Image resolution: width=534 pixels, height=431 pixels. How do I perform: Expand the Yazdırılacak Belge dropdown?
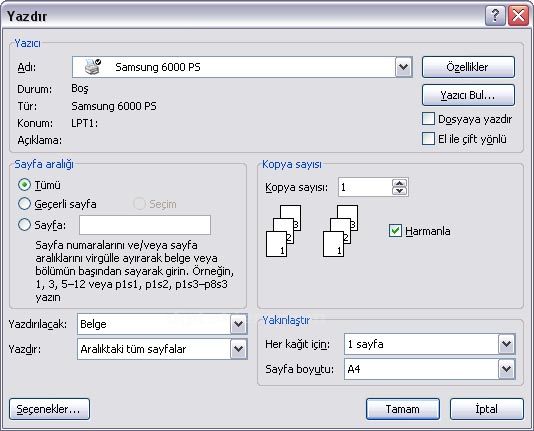[x=238, y=324]
